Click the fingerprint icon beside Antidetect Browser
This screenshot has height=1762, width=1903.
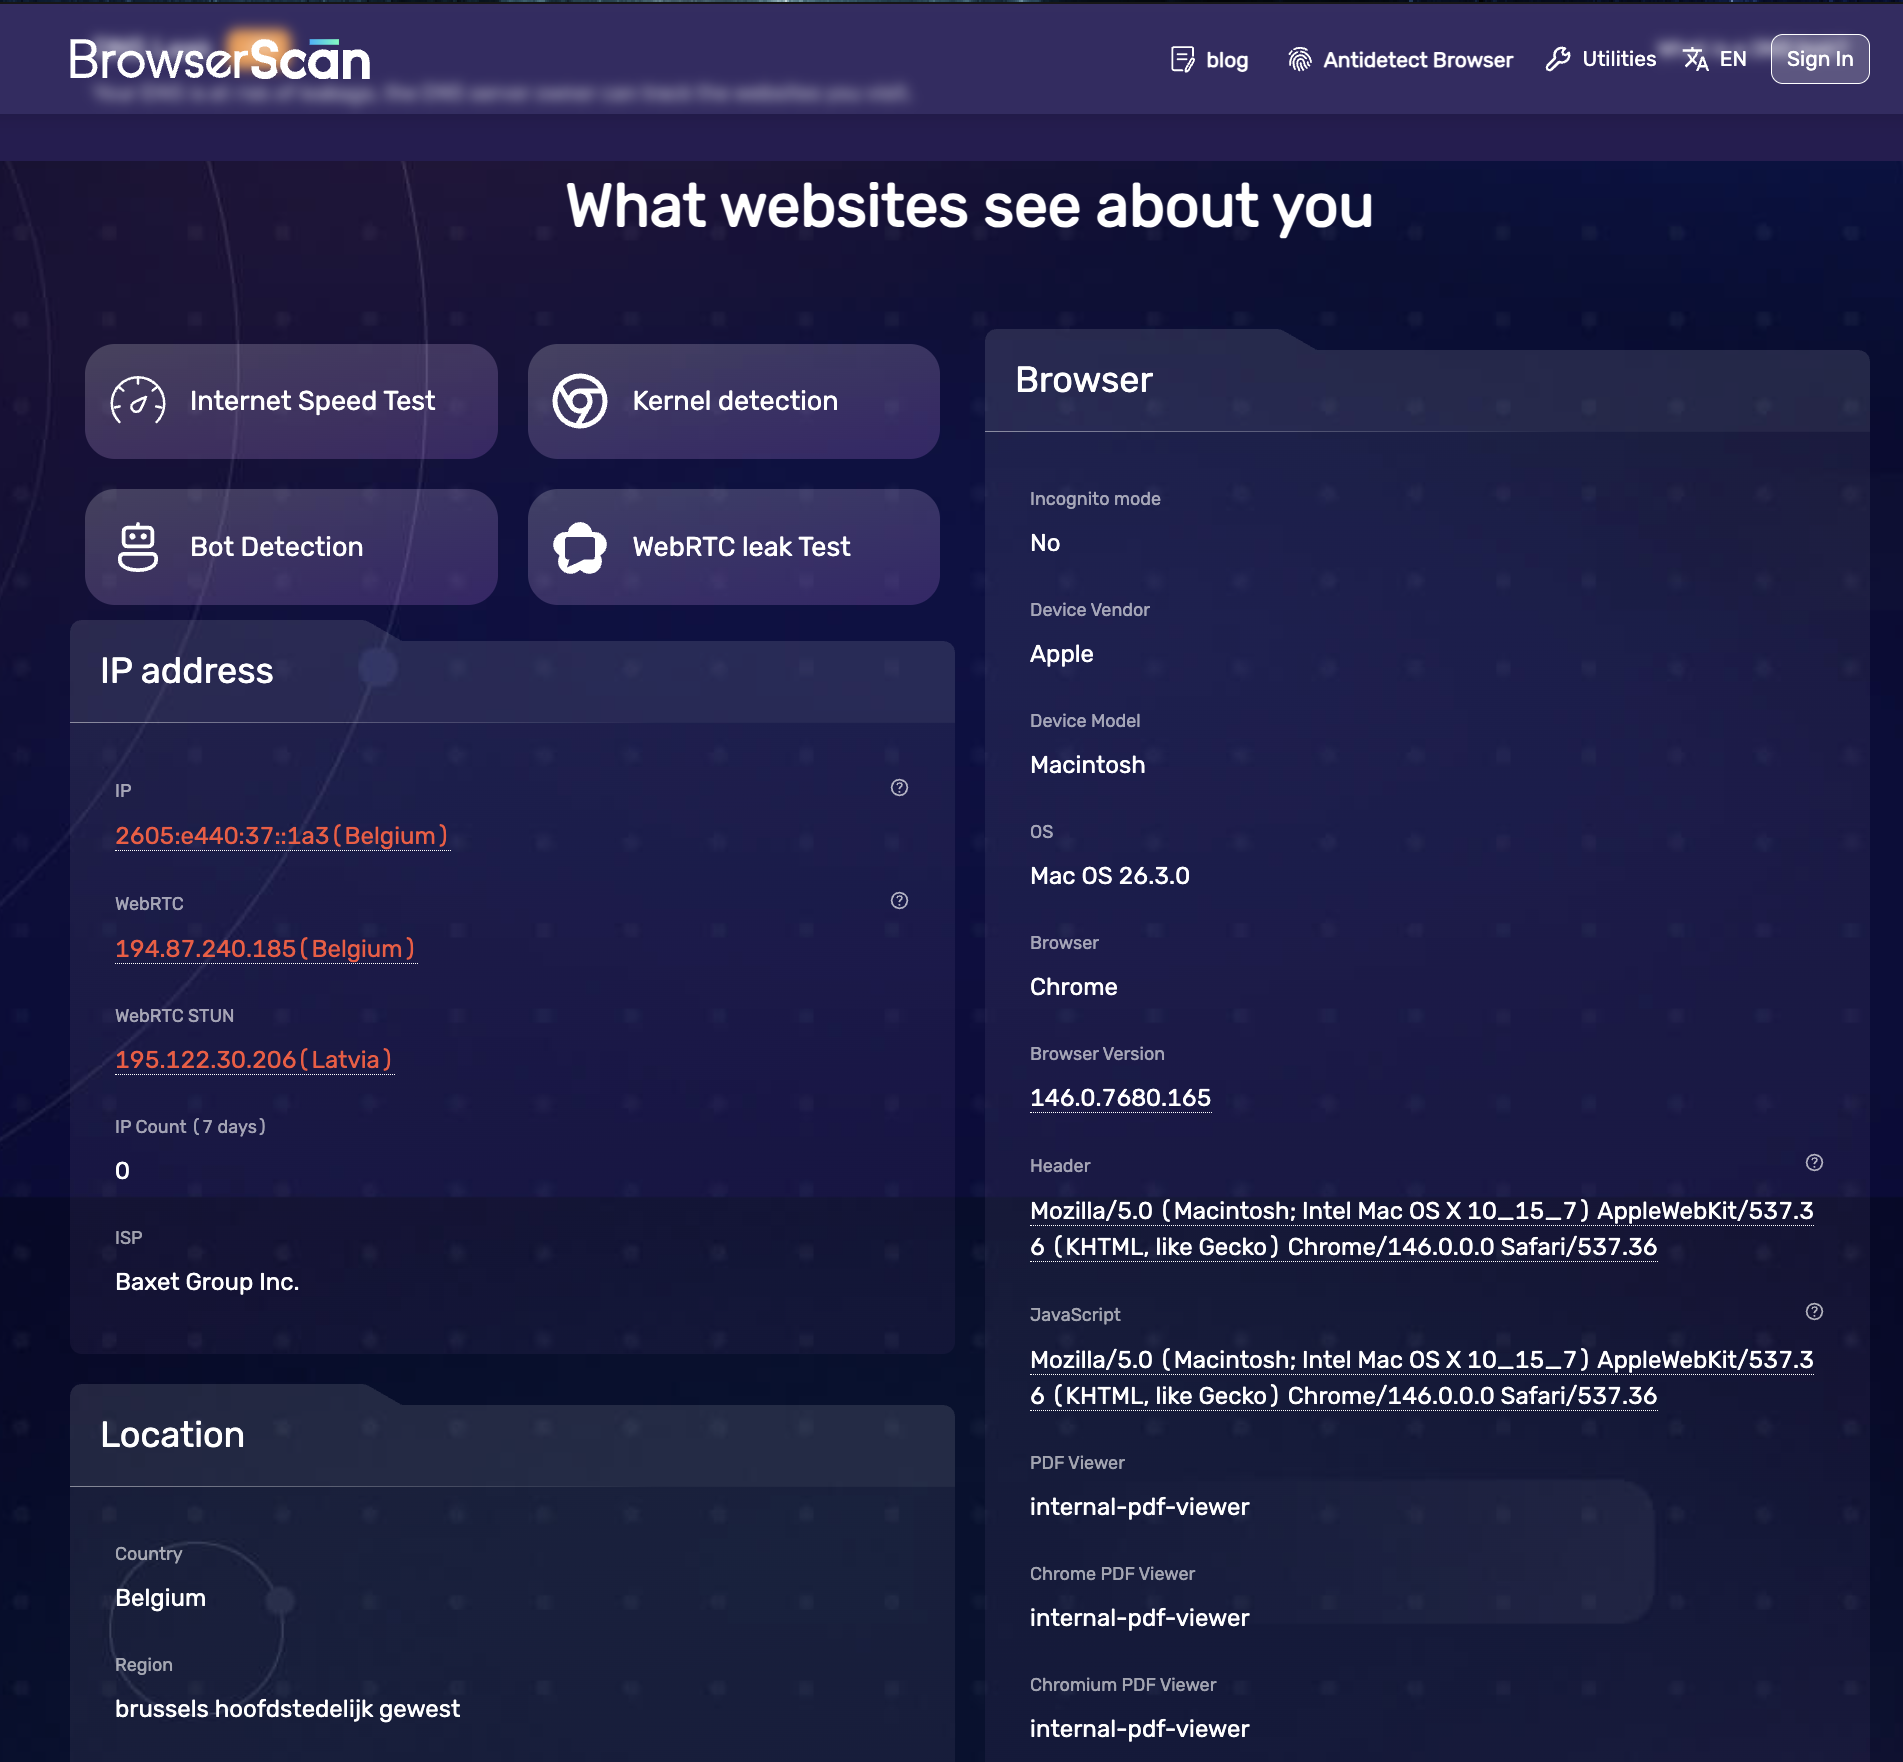point(1299,59)
